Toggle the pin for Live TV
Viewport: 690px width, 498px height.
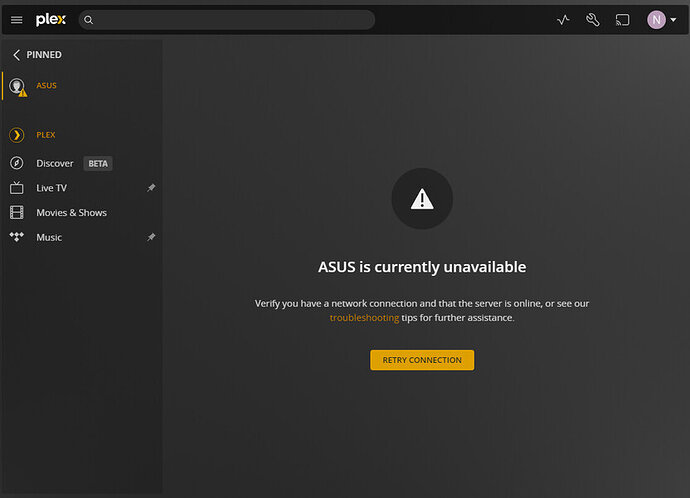point(151,188)
